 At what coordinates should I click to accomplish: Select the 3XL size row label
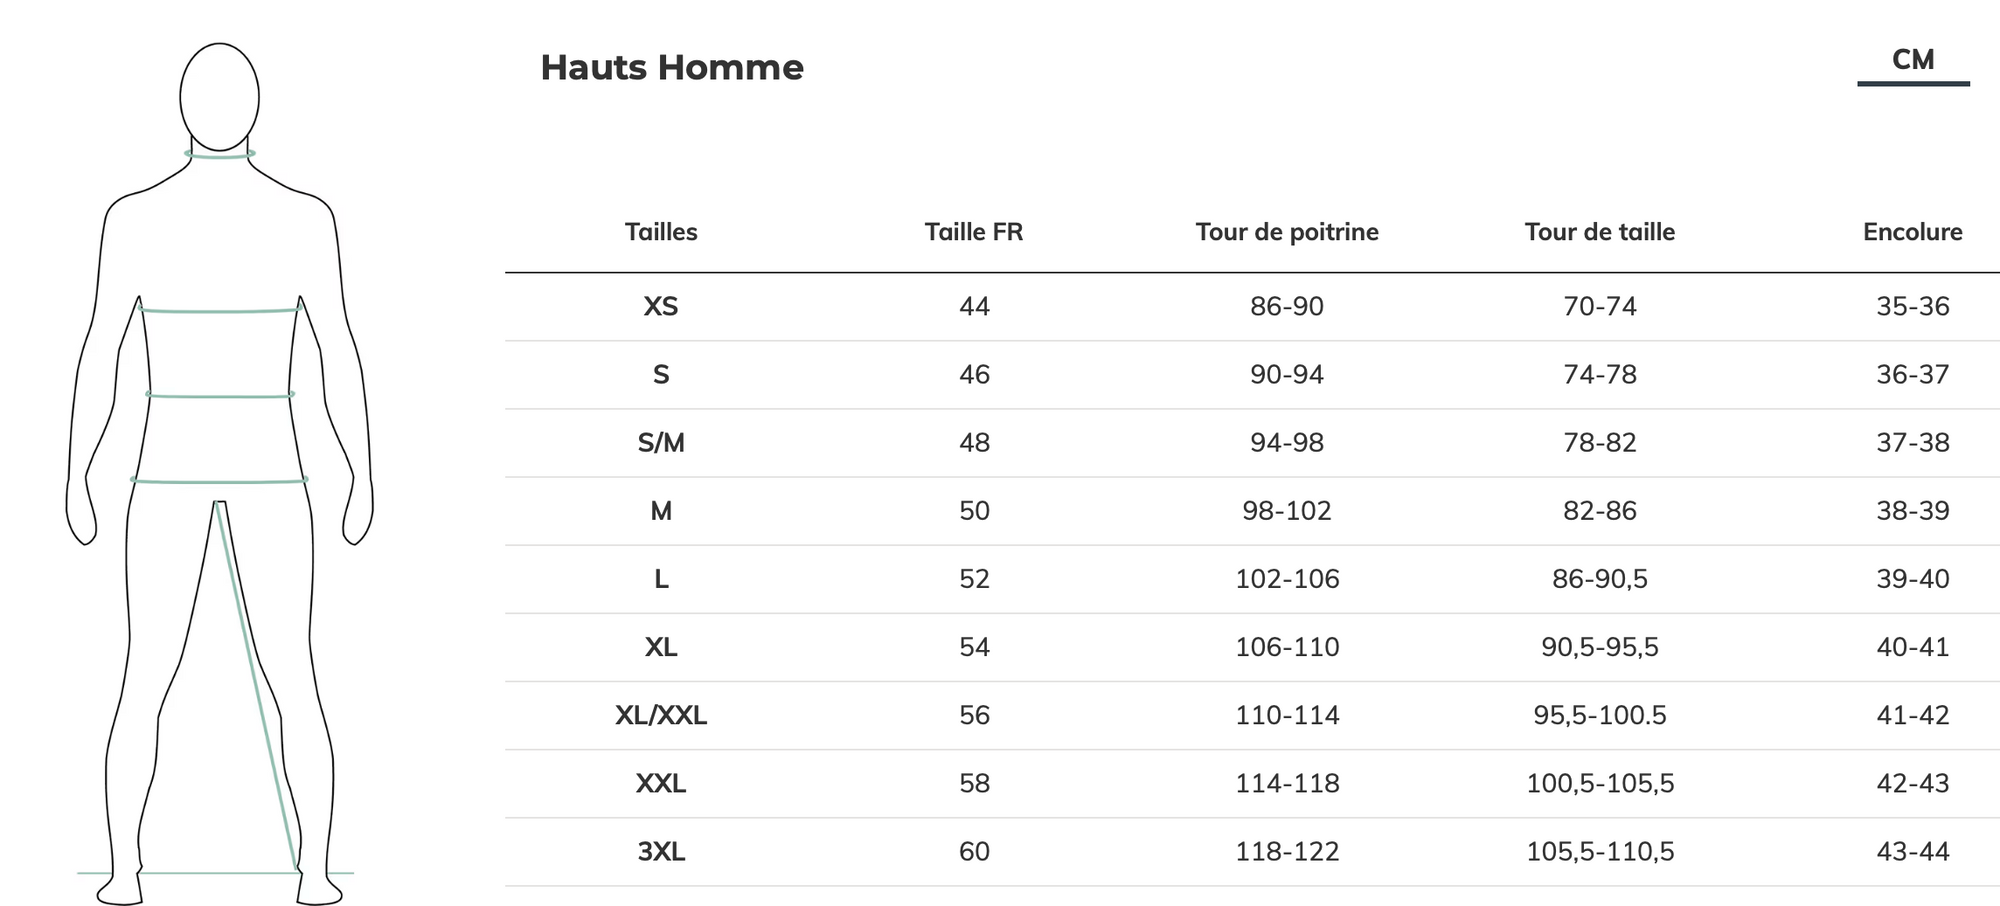661,851
